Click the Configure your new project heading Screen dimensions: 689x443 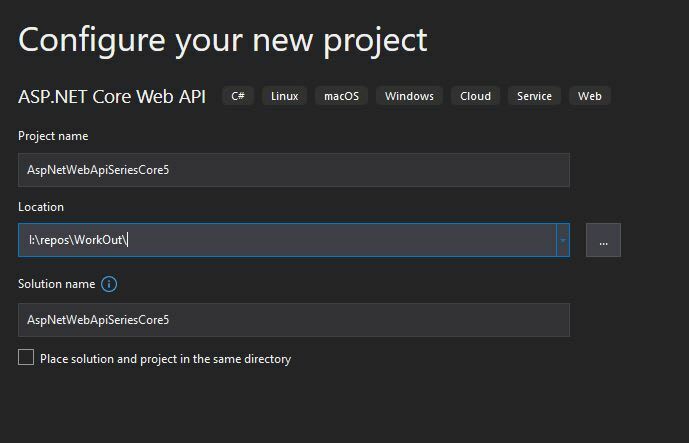tap(223, 41)
